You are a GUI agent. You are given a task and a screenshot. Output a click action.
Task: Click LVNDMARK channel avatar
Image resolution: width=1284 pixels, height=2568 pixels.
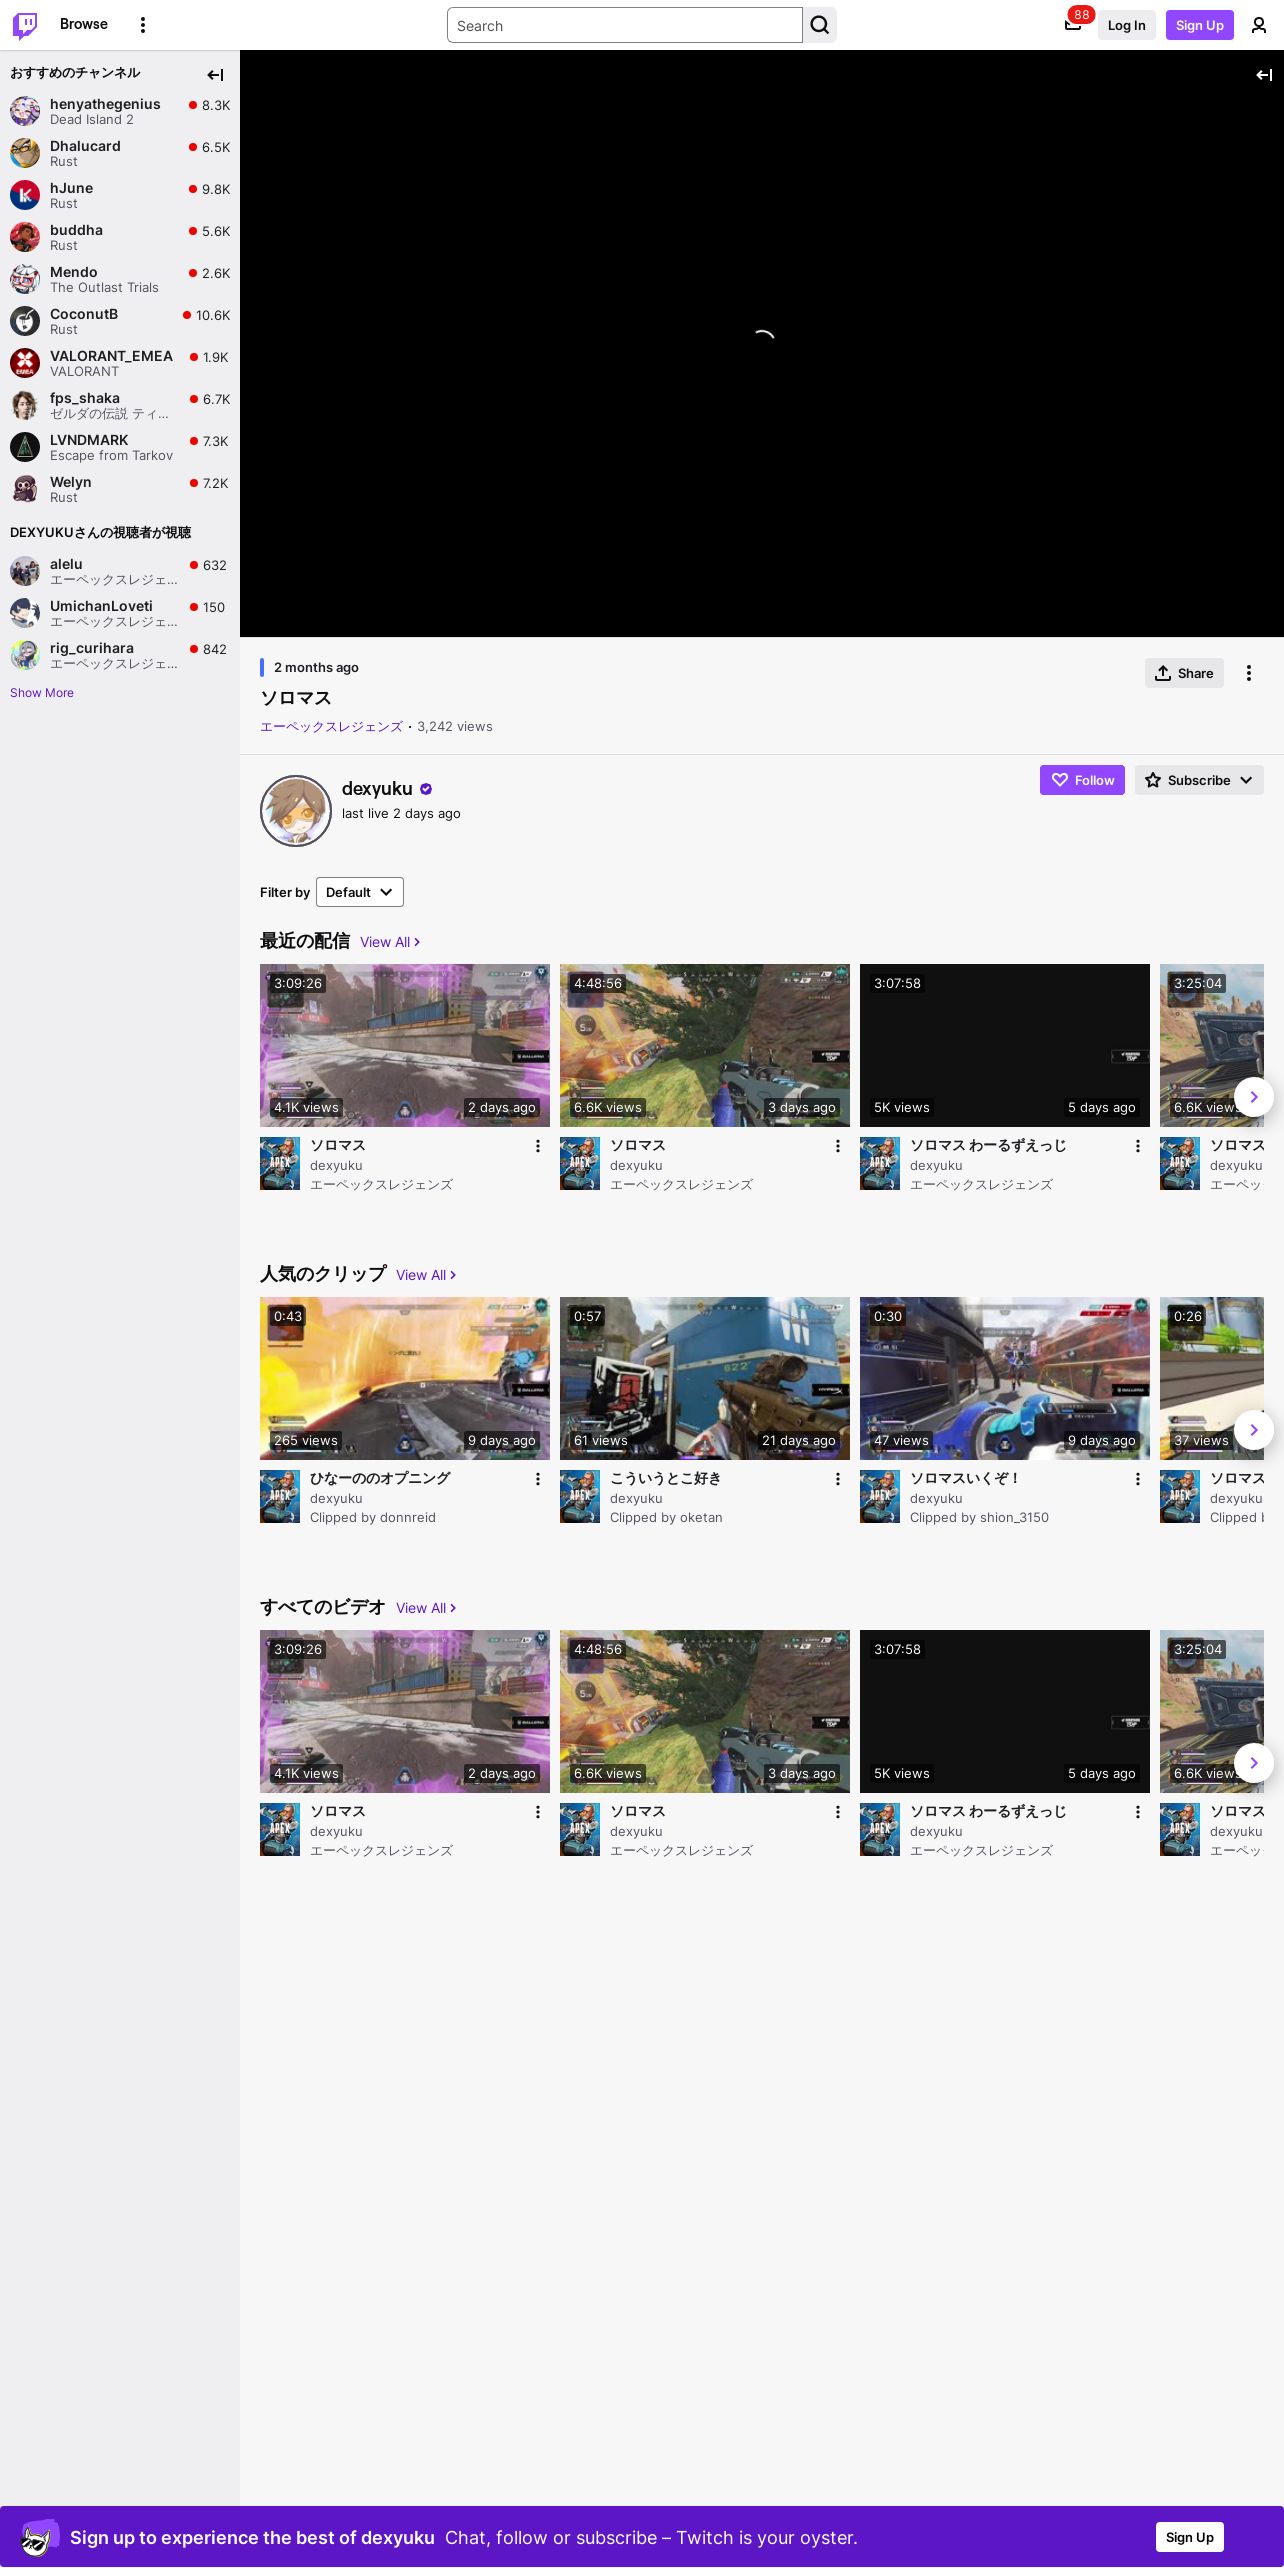pyautogui.click(x=25, y=447)
